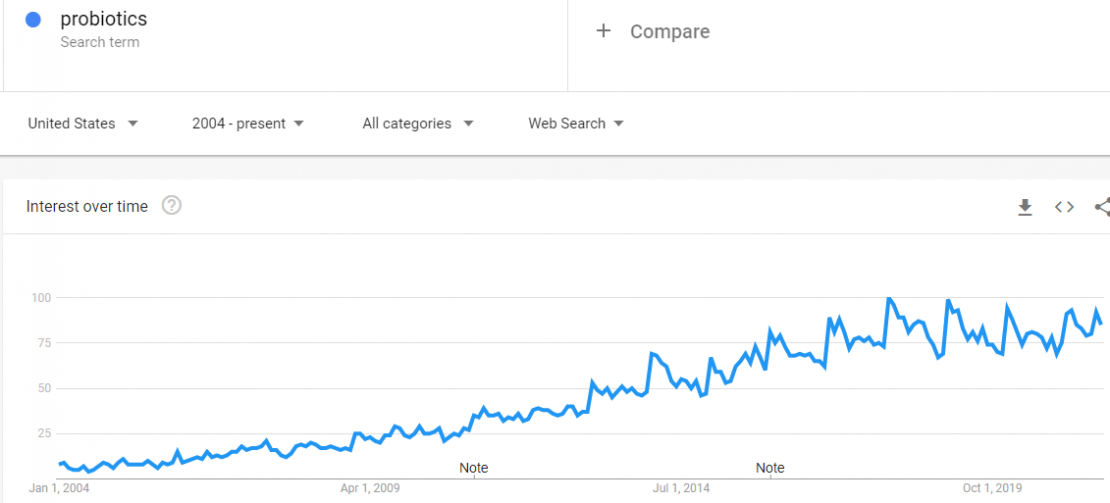The width and height of the screenshot is (1110, 503).
Task: Click the Oct 1, 2019 axis label
Action: point(992,488)
